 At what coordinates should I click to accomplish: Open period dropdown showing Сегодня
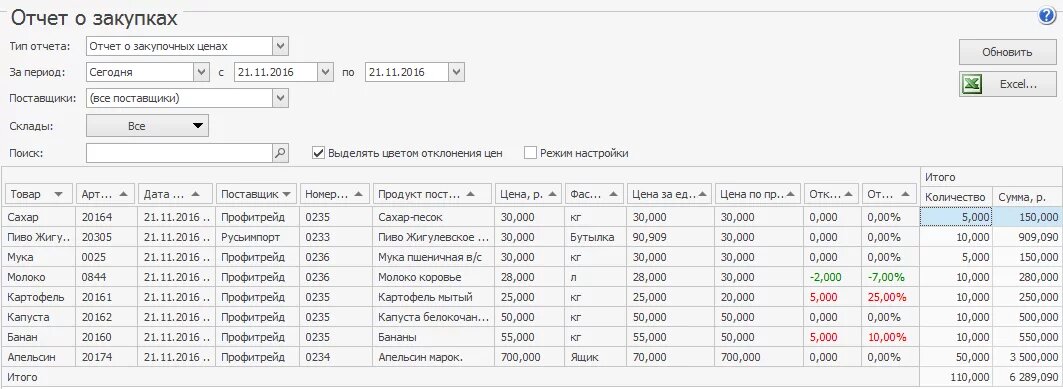pyautogui.click(x=201, y=72)
